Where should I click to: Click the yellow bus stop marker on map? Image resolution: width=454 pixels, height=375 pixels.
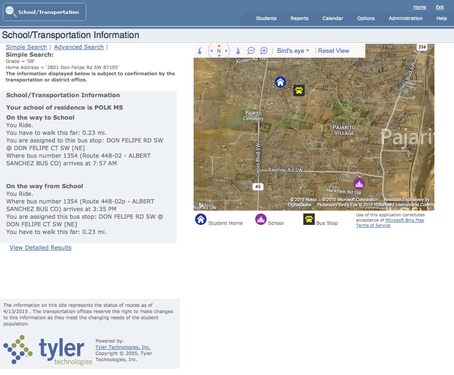click(x=299, y=90)
